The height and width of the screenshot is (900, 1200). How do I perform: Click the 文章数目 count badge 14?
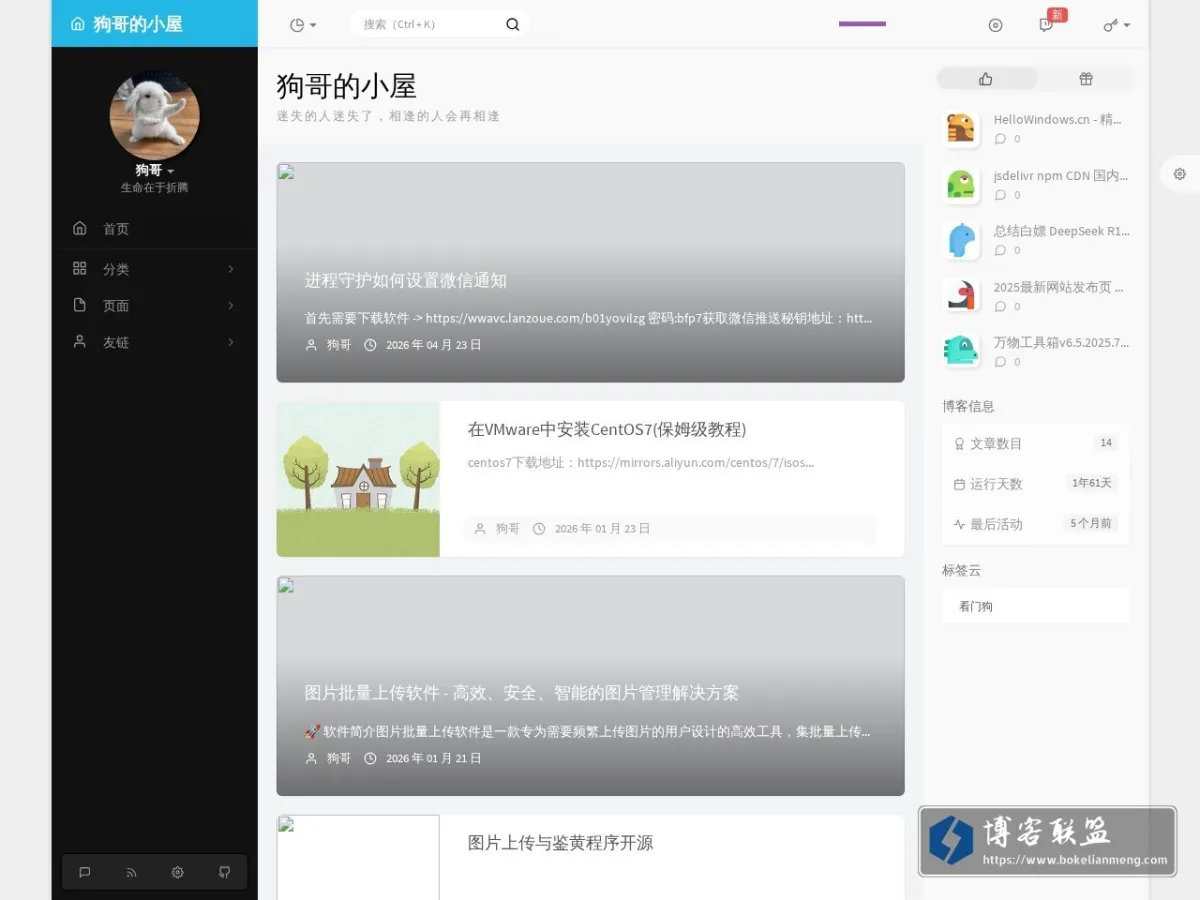[x=1105, y=443]
